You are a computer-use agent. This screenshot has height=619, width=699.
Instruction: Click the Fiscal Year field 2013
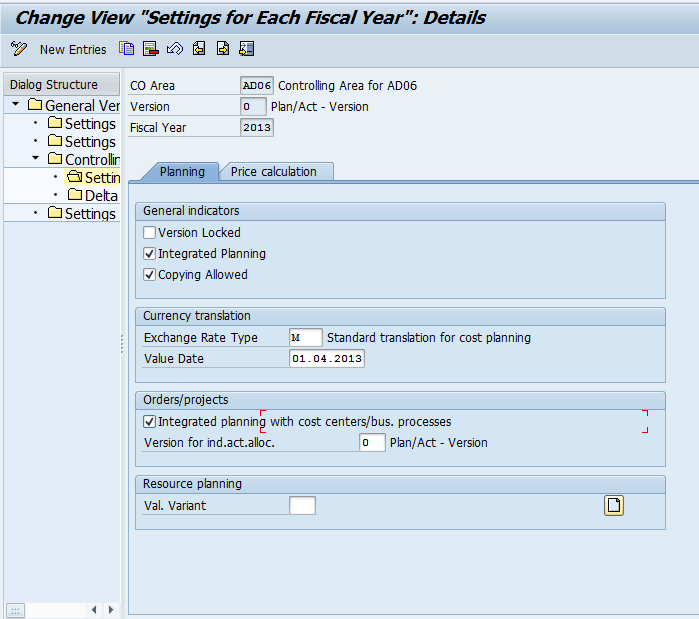coord(257,127)
